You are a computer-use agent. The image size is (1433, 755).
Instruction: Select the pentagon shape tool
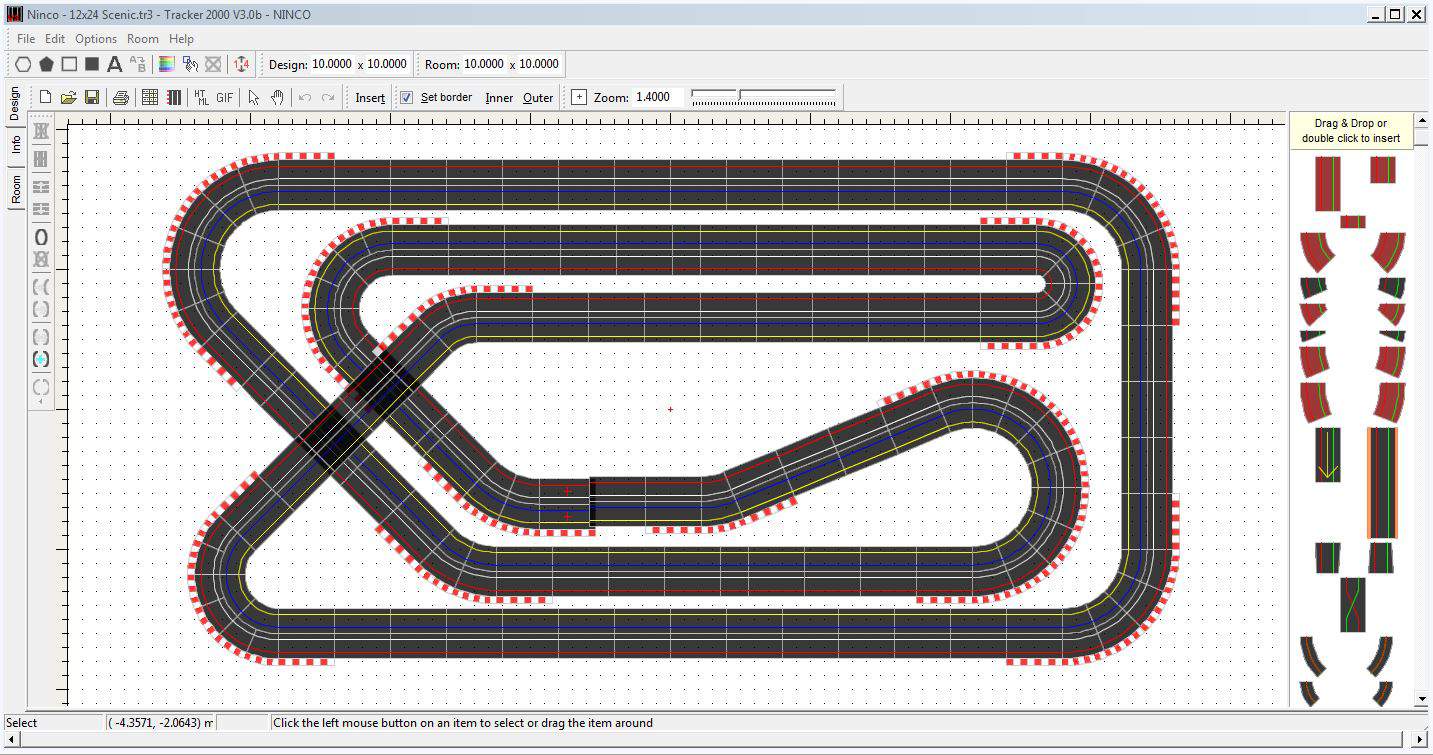[47, 64]
